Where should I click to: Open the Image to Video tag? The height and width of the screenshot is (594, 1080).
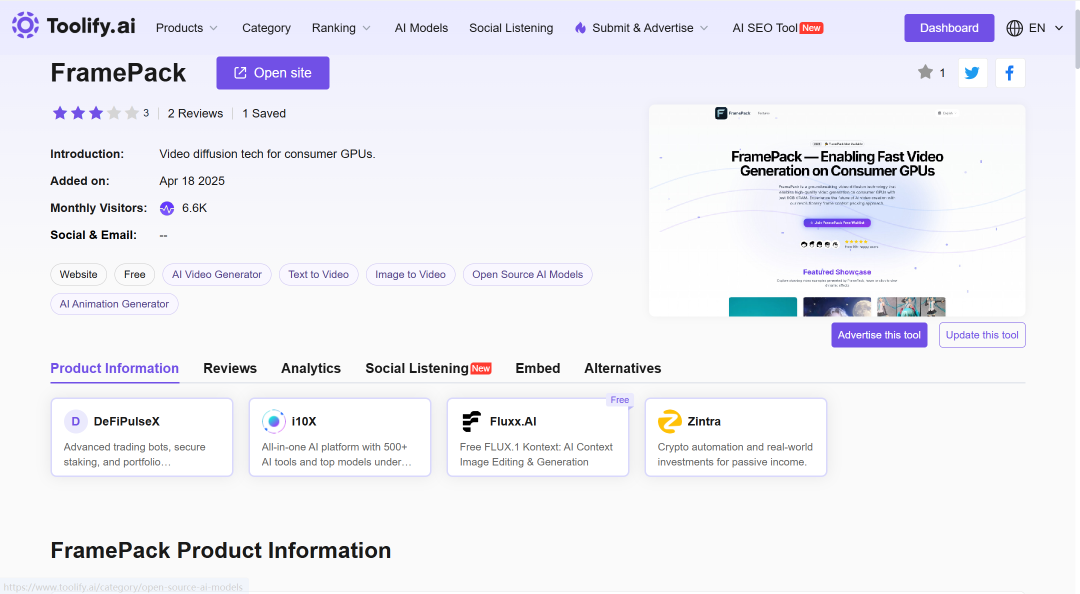click(411, 274)
